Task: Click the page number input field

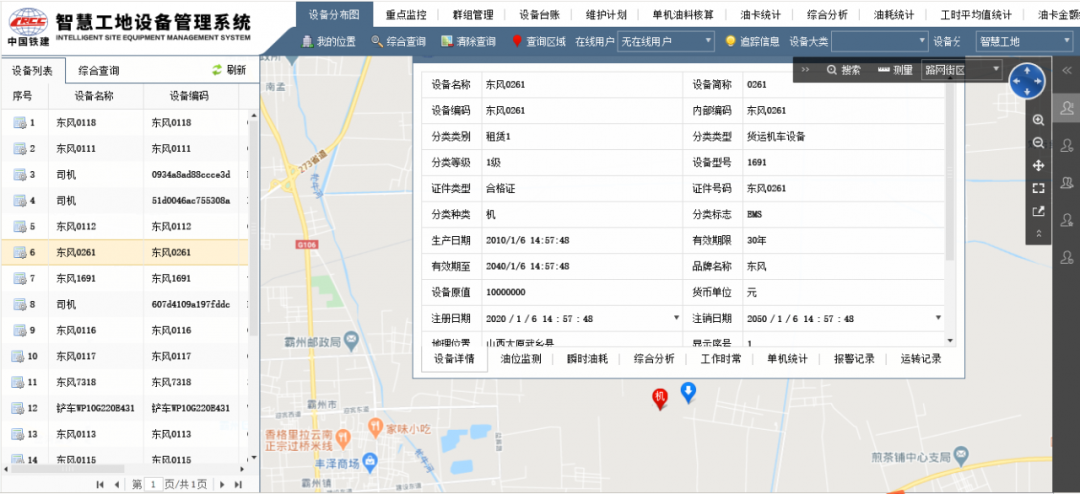Action: pyautogui.click(x=154, y=484)
